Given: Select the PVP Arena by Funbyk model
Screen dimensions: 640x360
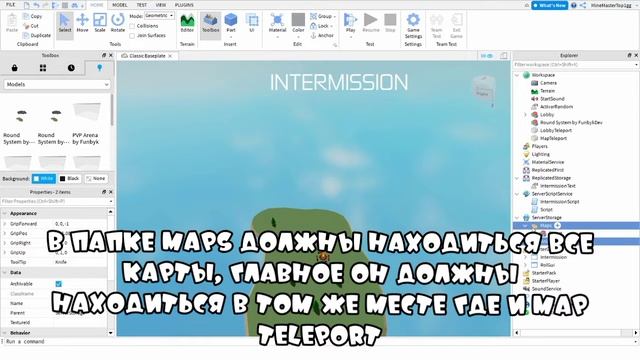Looking at the screenshot, I should 87,123.
